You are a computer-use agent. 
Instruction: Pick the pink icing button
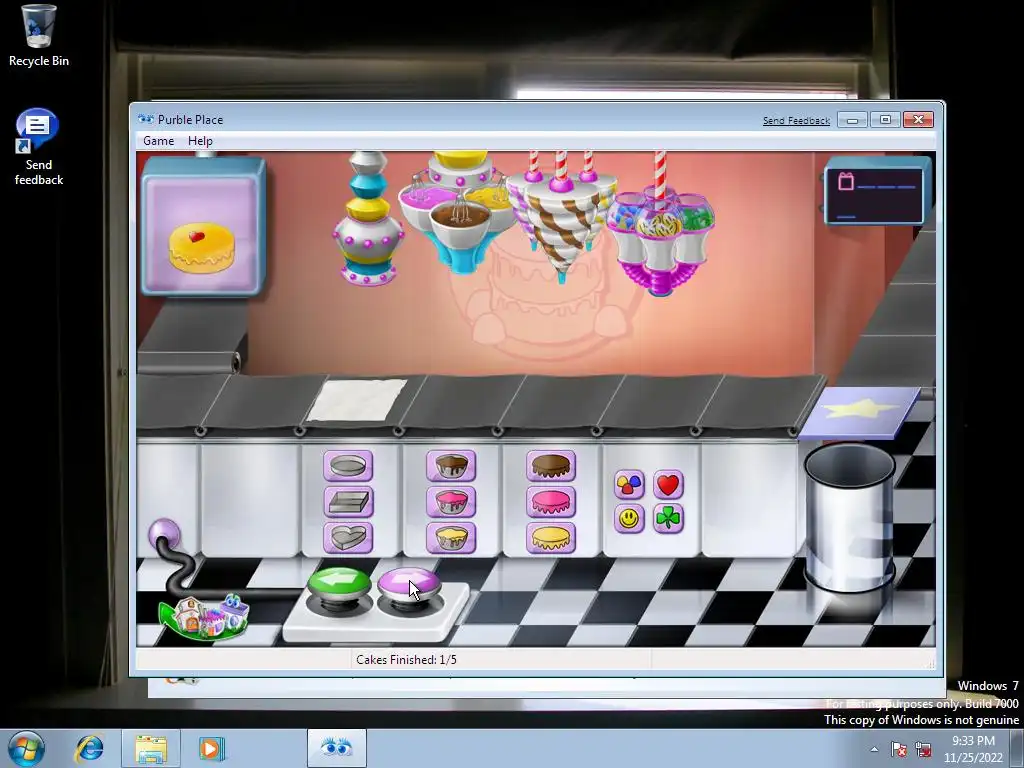(551, 502)
